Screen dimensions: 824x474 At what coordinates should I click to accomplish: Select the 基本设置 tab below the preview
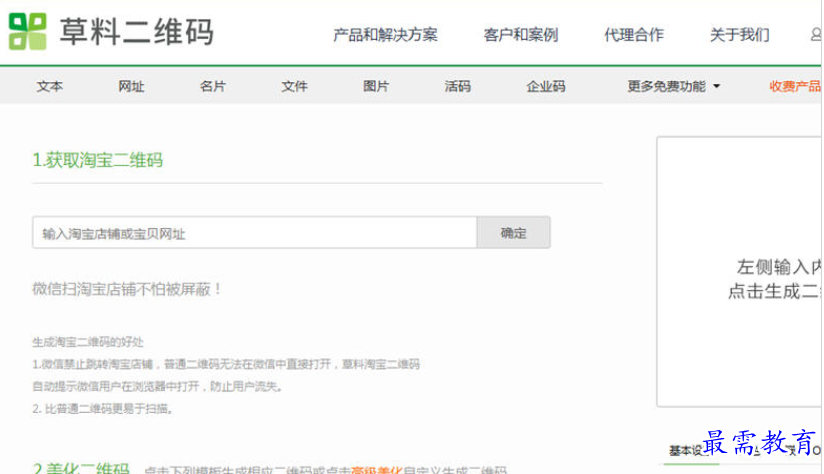[x=691, y=450]
